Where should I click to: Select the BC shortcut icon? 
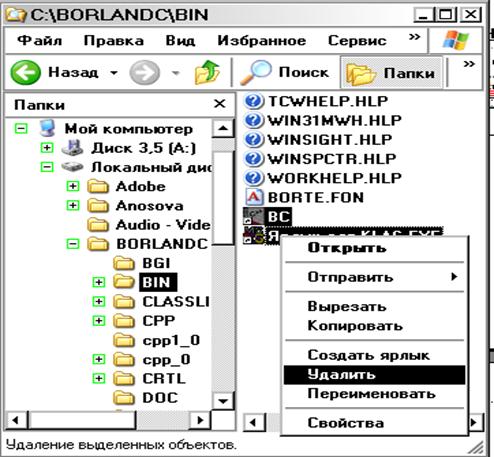click(253, 216)
